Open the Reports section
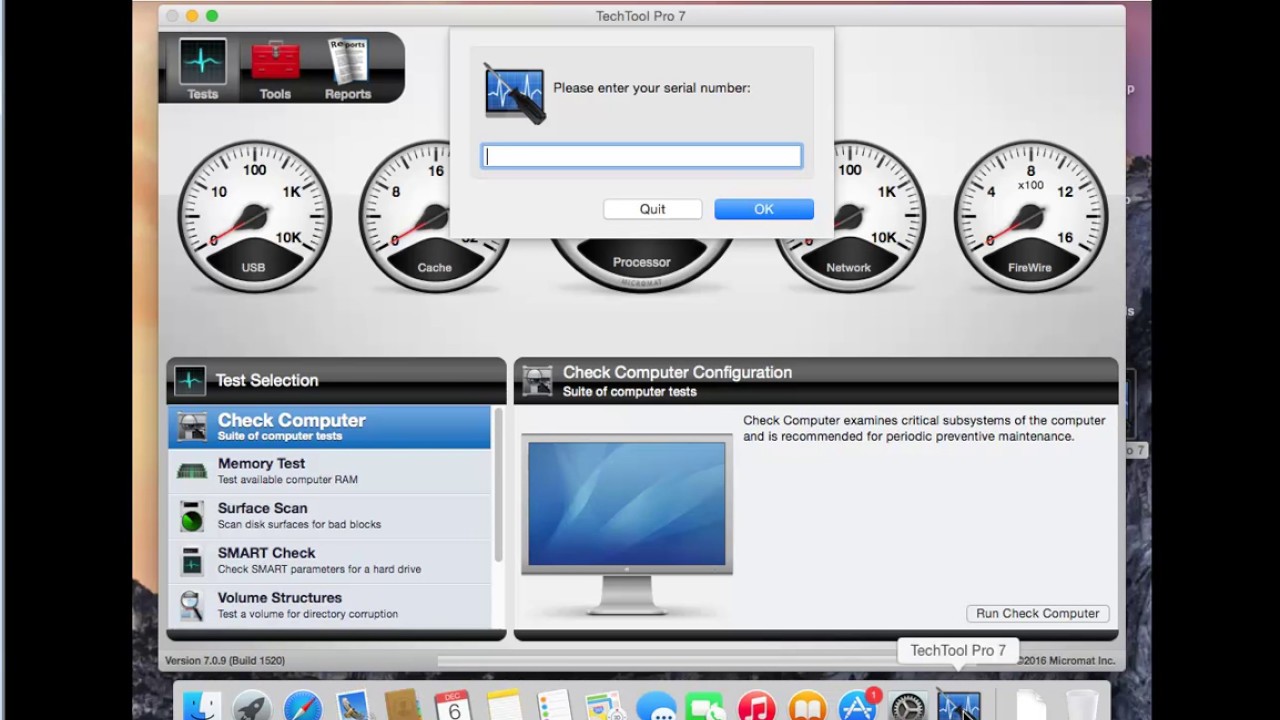The image size is (1280, 720). click(348, 68)
